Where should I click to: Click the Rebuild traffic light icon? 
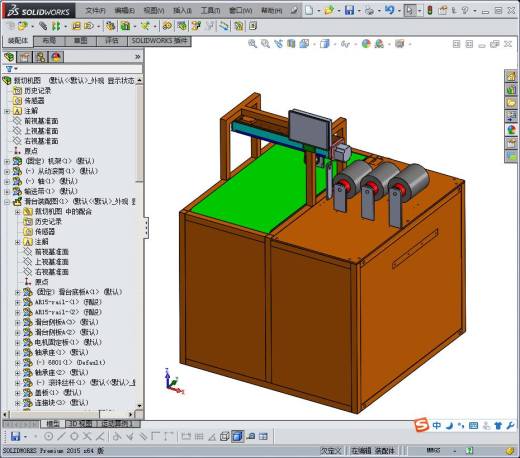point(430,10)
